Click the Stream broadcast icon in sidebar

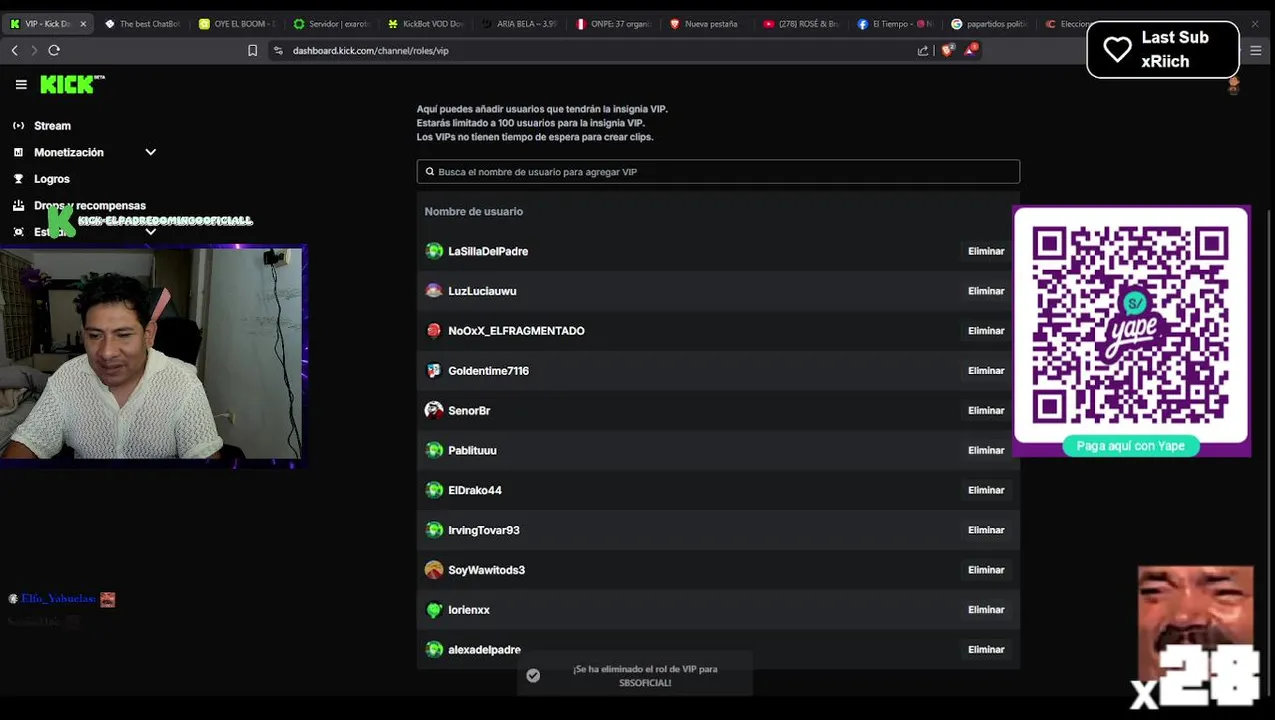(x=18, y=126)
